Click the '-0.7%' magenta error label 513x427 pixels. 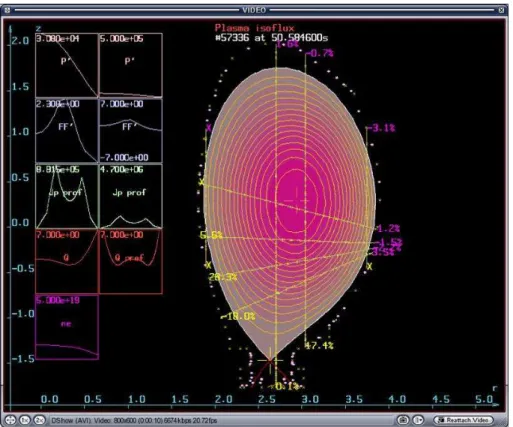click(x=321, y=53)
